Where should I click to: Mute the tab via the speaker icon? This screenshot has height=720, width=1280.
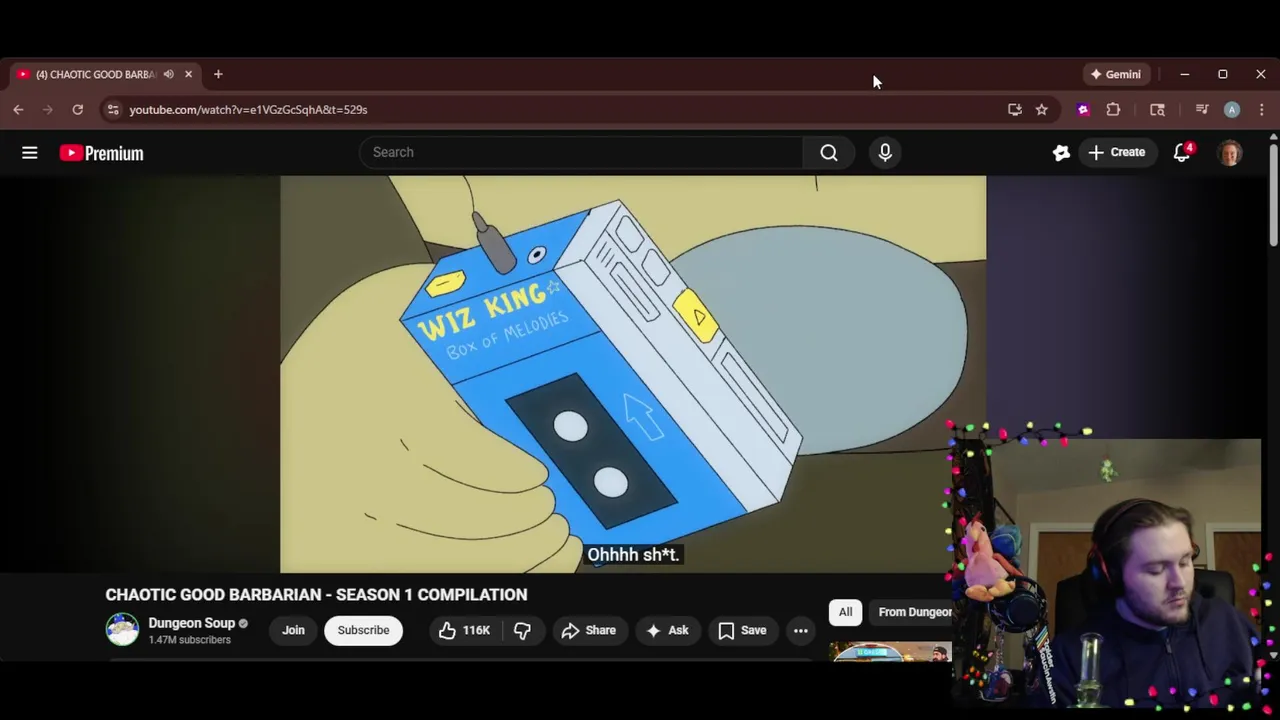pyautogui.click(x=168, y=74)
